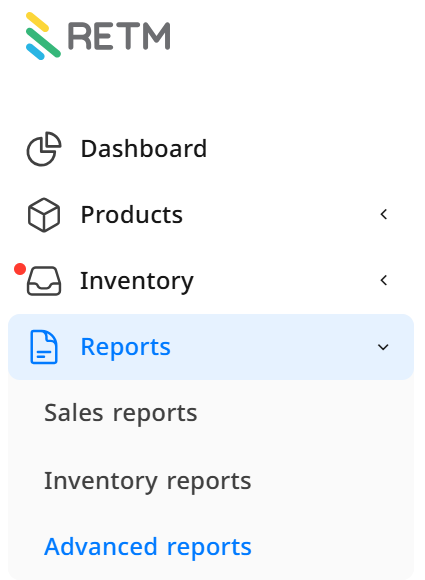Screen dimensions: 425x580
Task: Click the RETM logo
Action: pos(98,36)
